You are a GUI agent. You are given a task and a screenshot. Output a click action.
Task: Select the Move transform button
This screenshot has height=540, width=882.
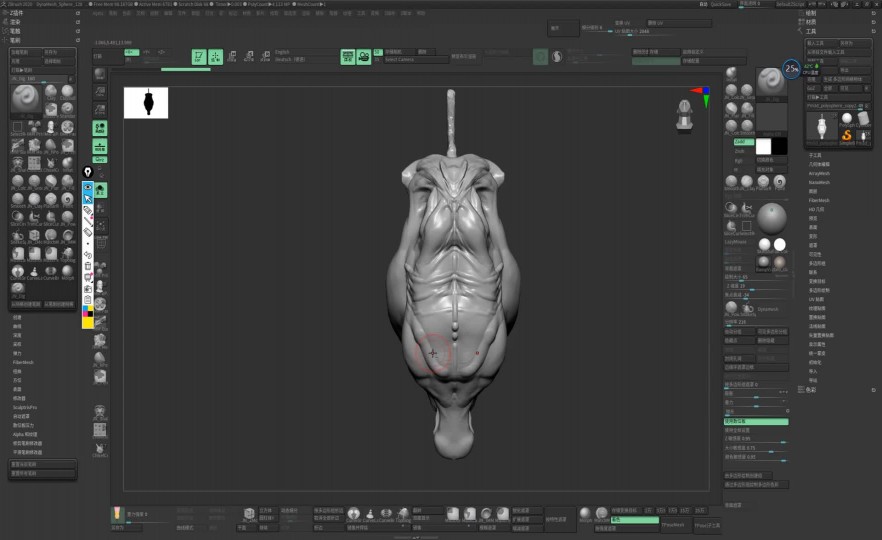(x=232, y=57)
